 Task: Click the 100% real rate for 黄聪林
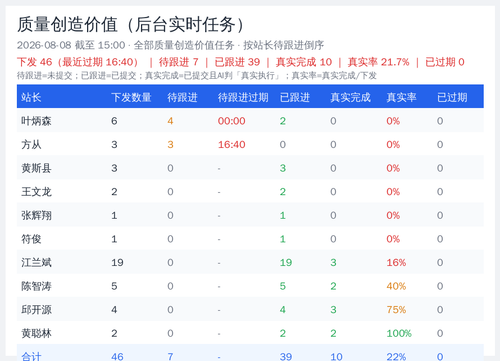point(399,333)
